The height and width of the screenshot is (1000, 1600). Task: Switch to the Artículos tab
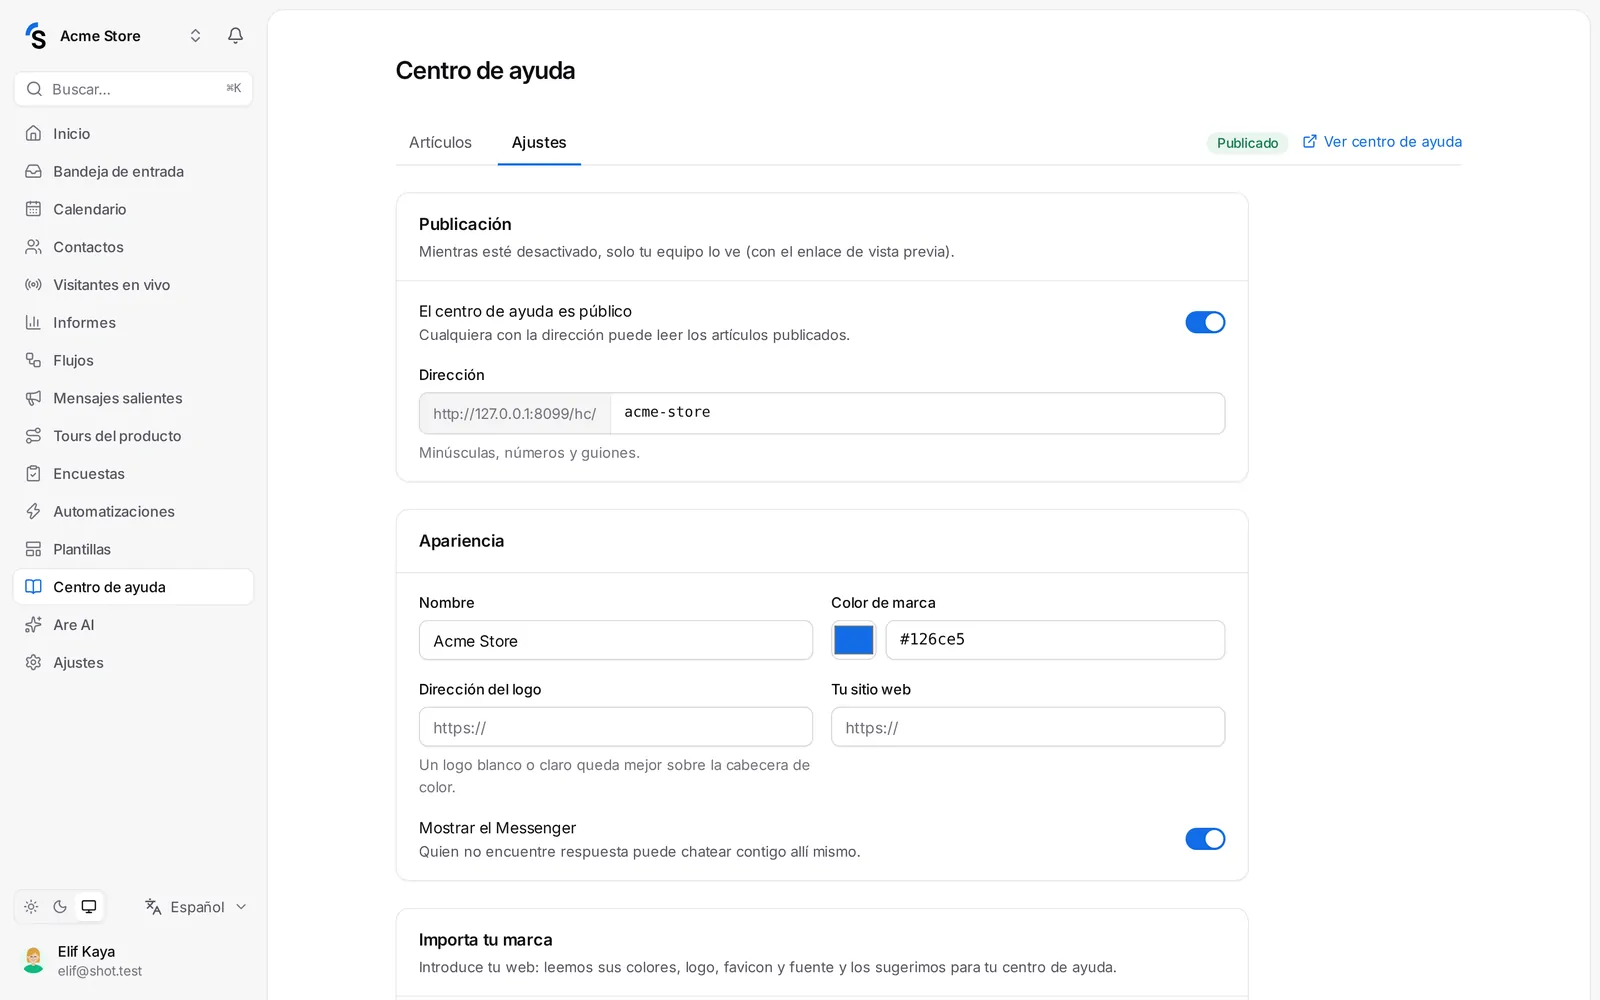440,142
